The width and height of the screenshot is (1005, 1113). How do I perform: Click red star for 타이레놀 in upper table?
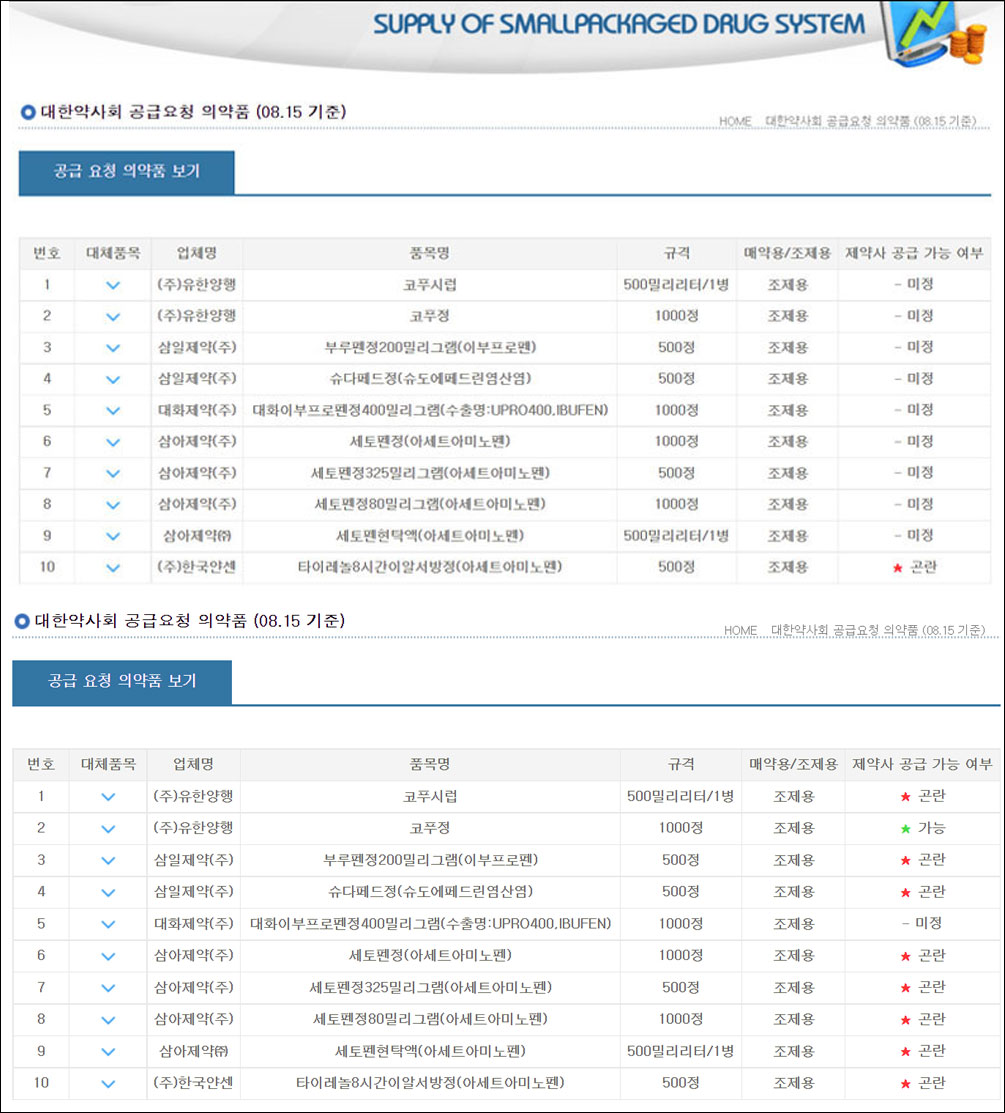898,568
